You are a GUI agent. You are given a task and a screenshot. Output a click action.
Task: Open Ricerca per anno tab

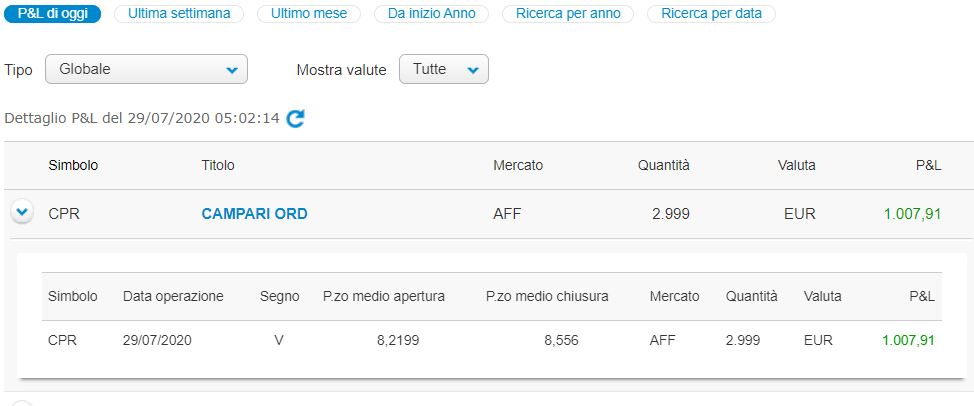tap(568, 14)
